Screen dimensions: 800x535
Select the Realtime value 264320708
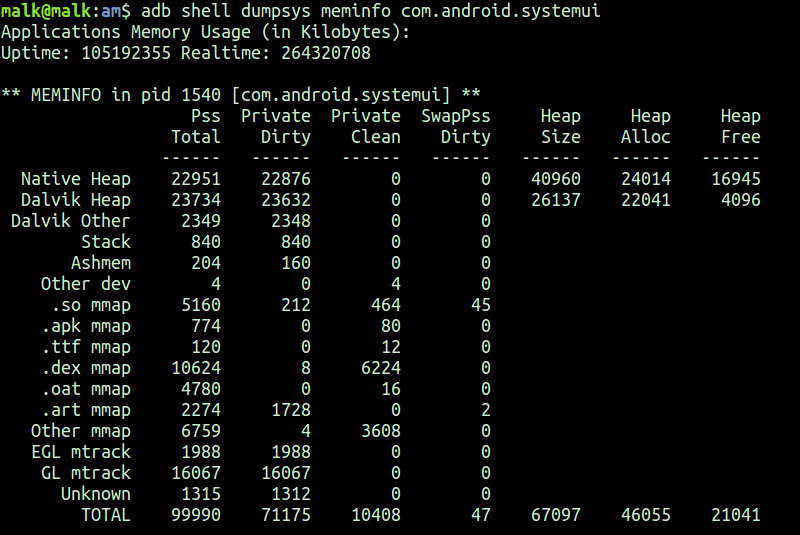point(326,53)
